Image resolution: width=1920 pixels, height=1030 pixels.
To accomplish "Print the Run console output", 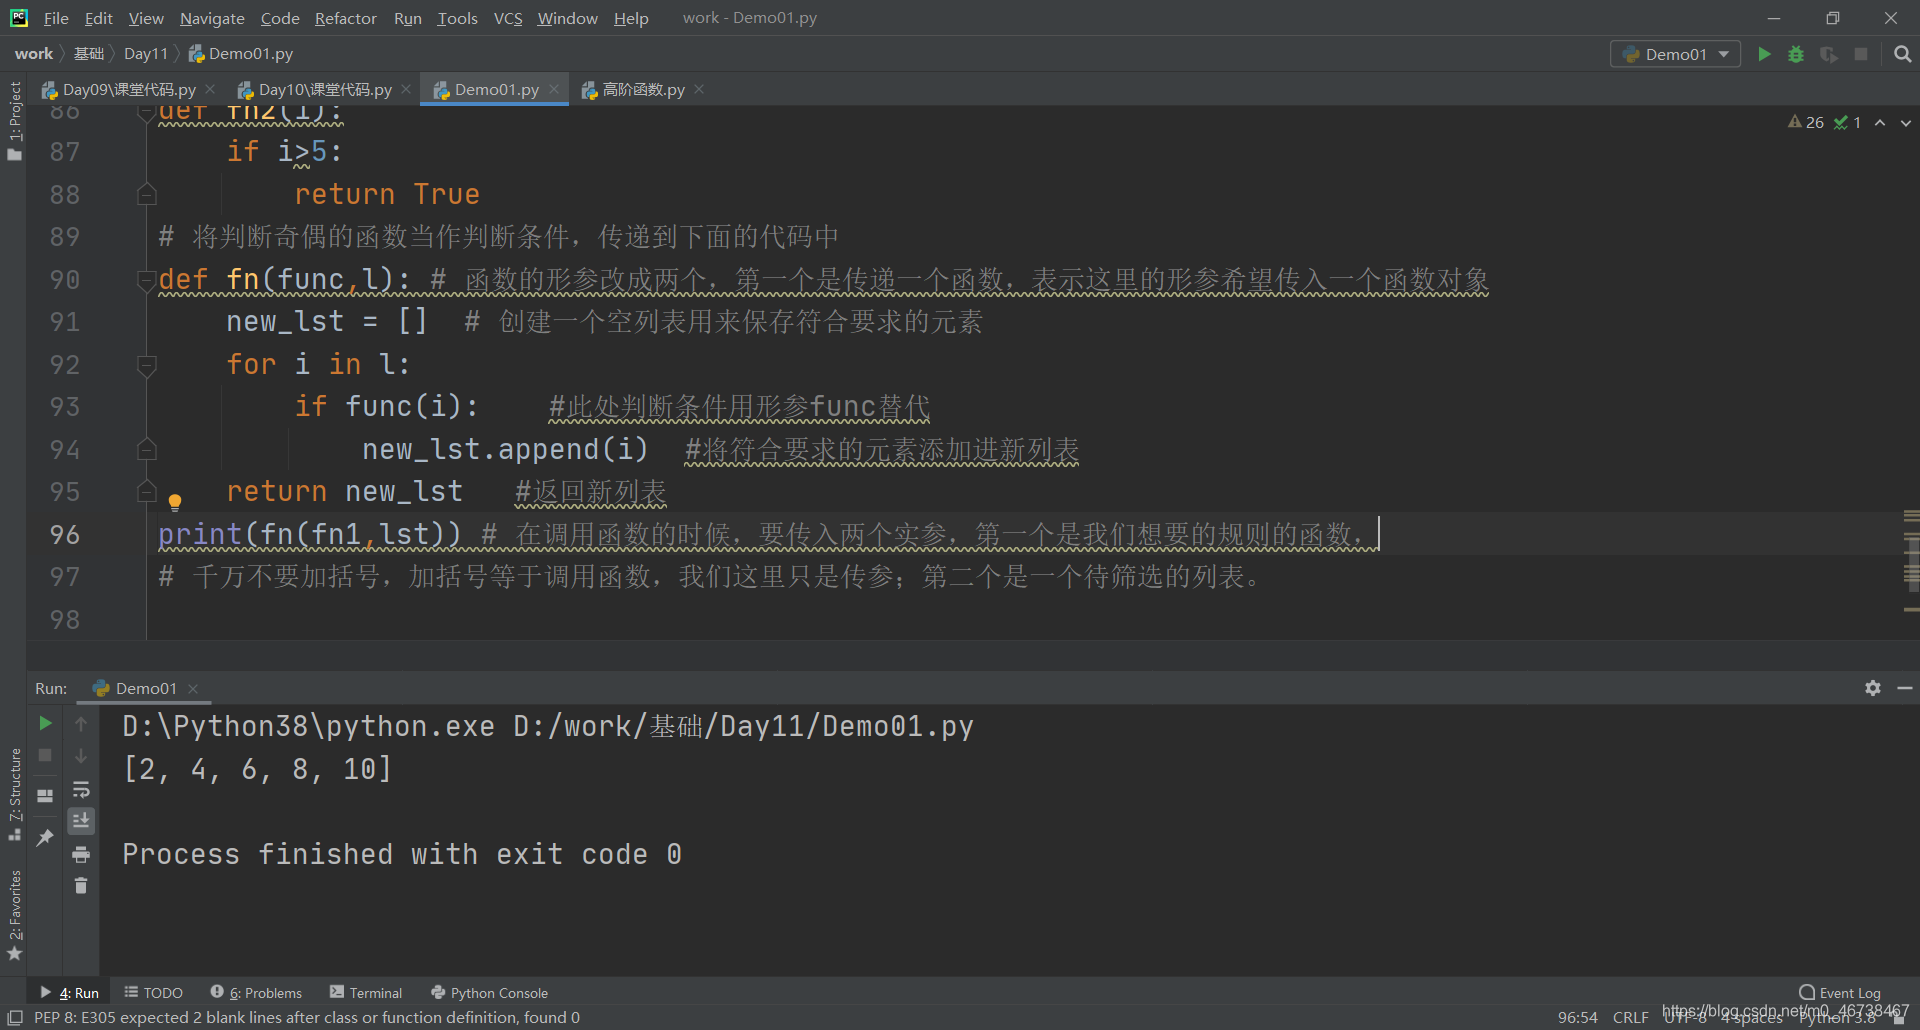I will (81, 854).
